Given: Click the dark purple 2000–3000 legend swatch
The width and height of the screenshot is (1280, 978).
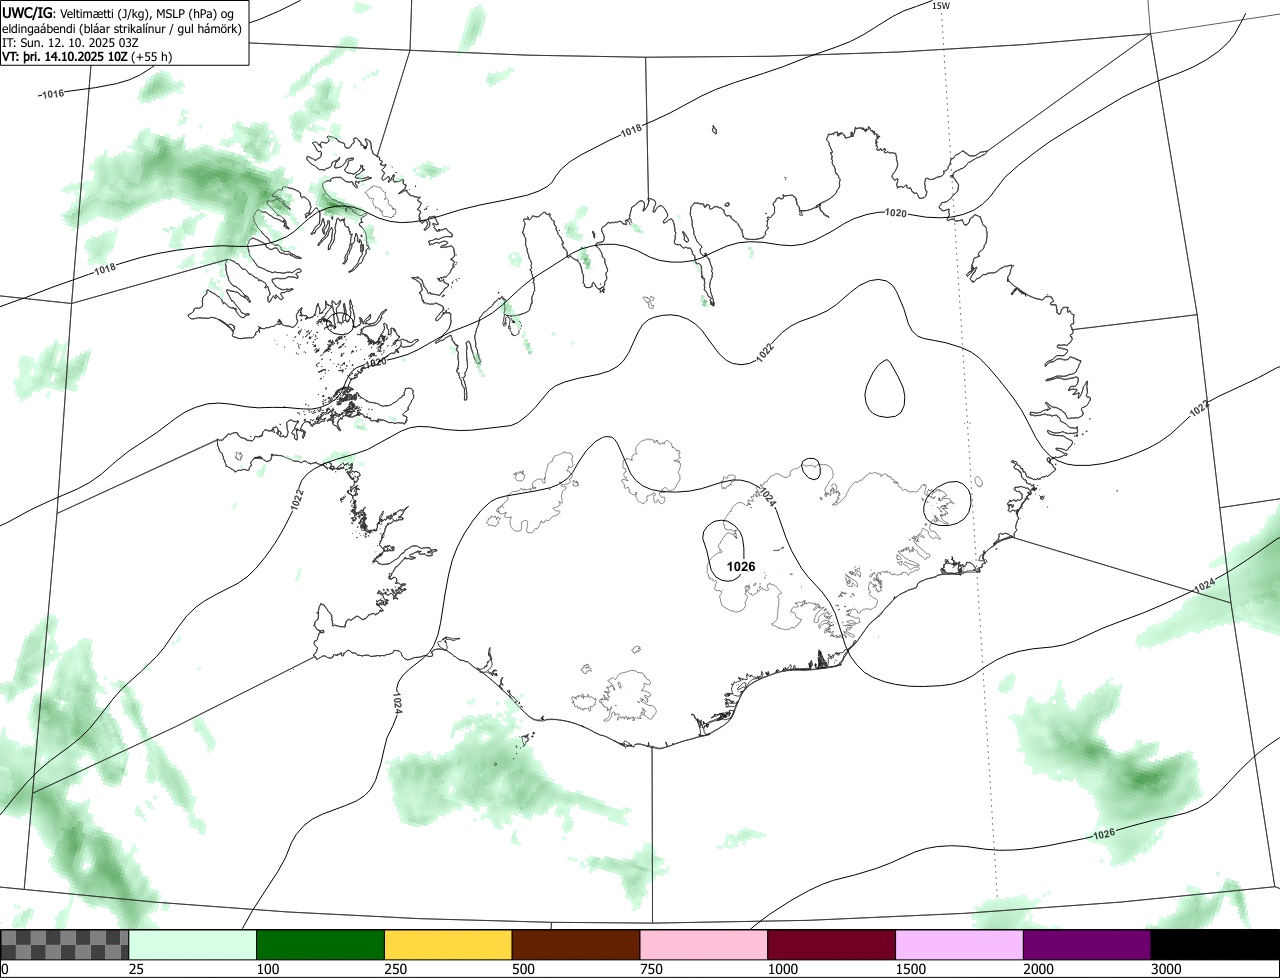Looking at the screenshot, I should click(x=1087, y=945).
